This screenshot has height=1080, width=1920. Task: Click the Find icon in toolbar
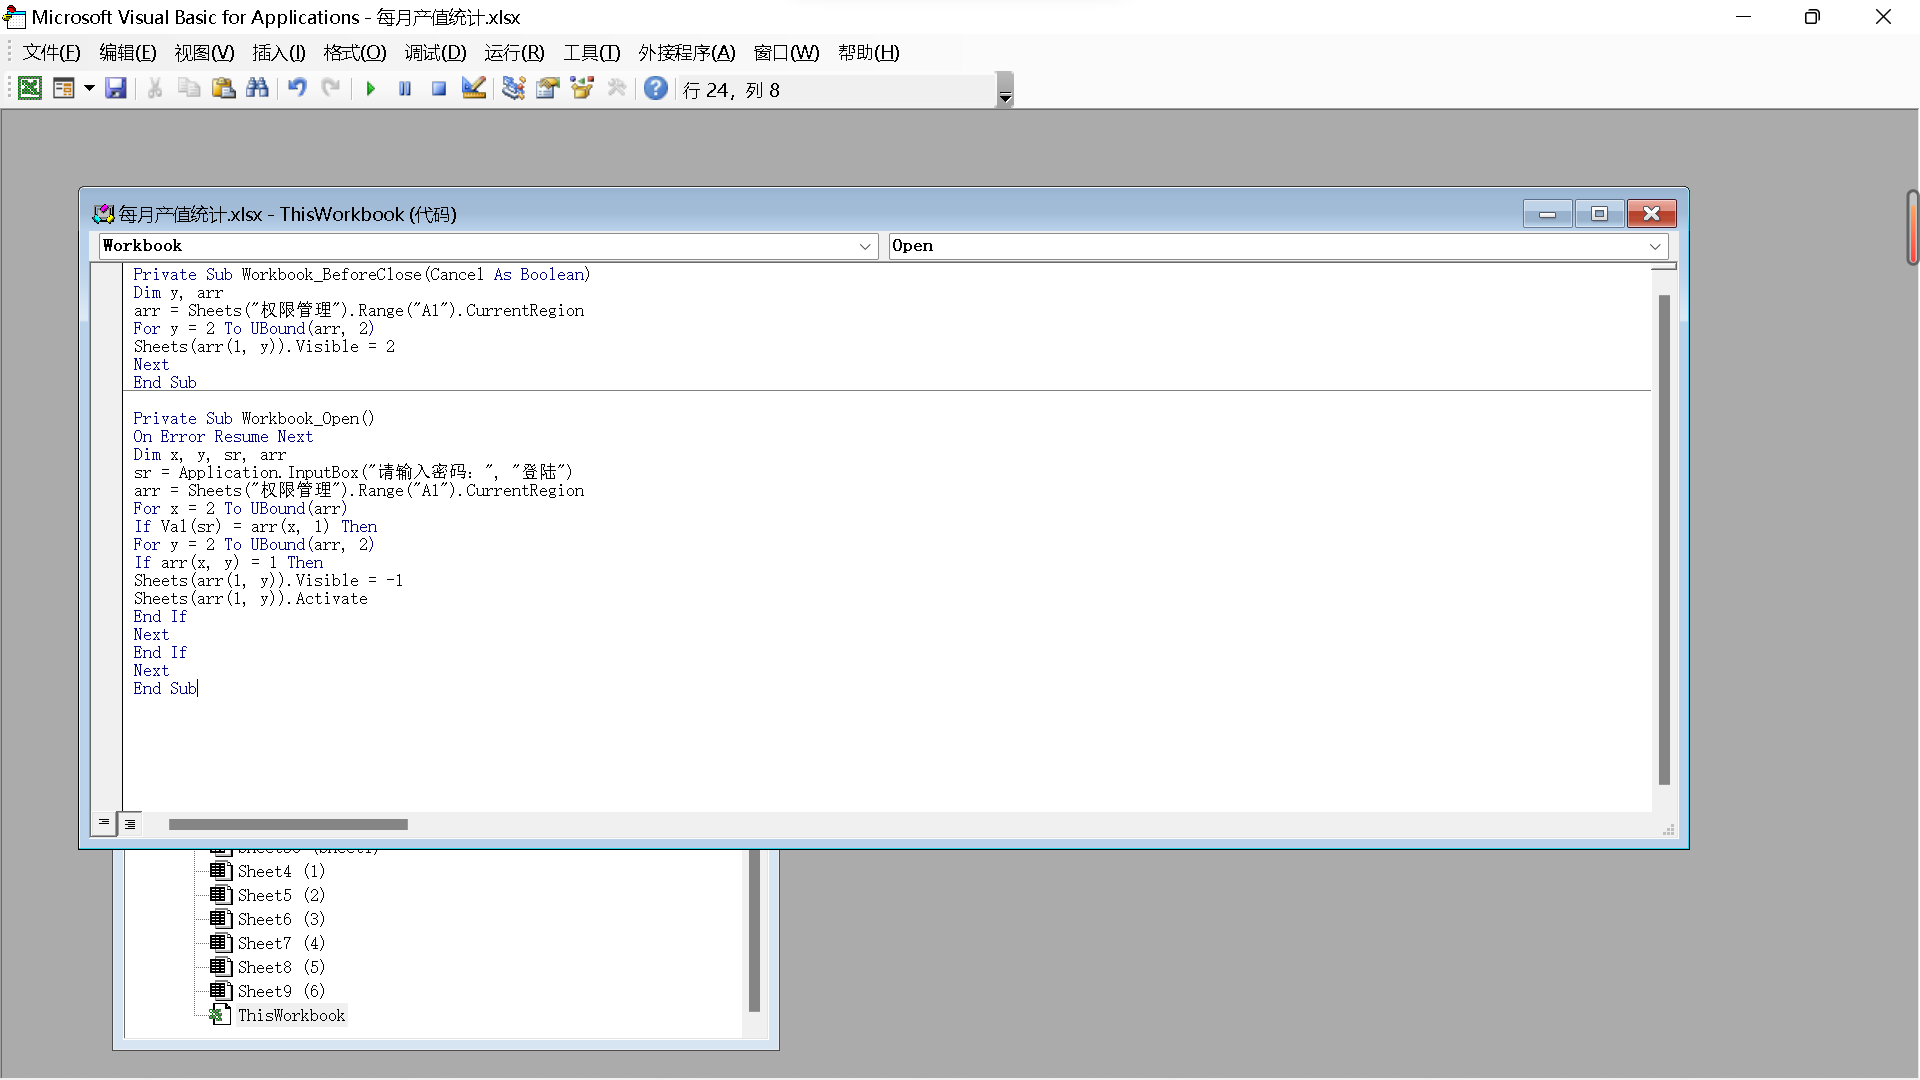[260, 90]
